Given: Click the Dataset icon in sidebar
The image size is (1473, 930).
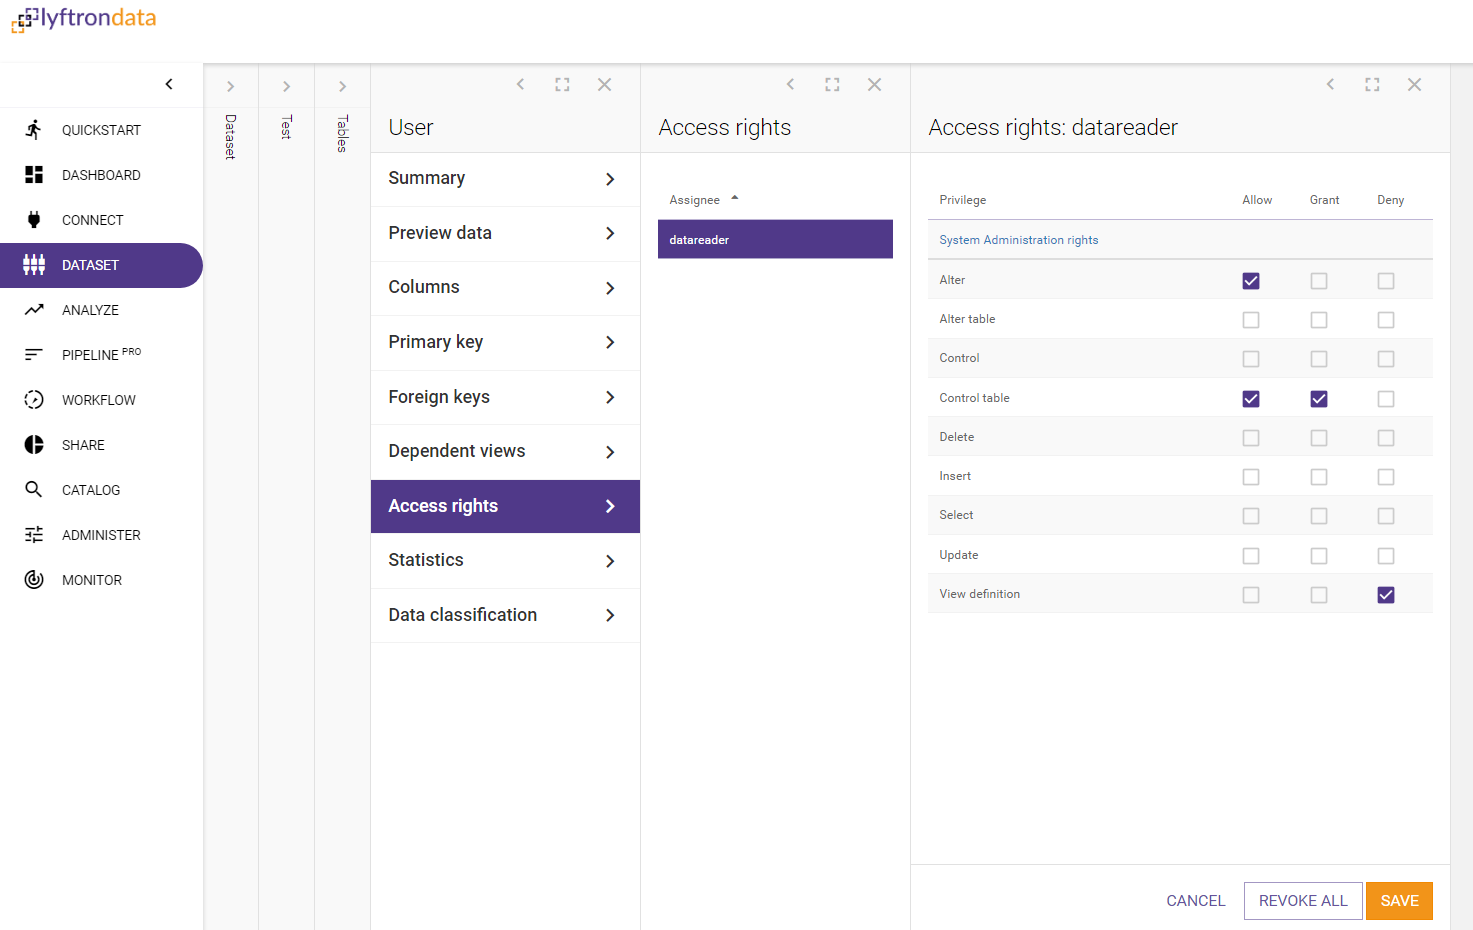Looking at the screenshot, I should [x=34, y=265].
